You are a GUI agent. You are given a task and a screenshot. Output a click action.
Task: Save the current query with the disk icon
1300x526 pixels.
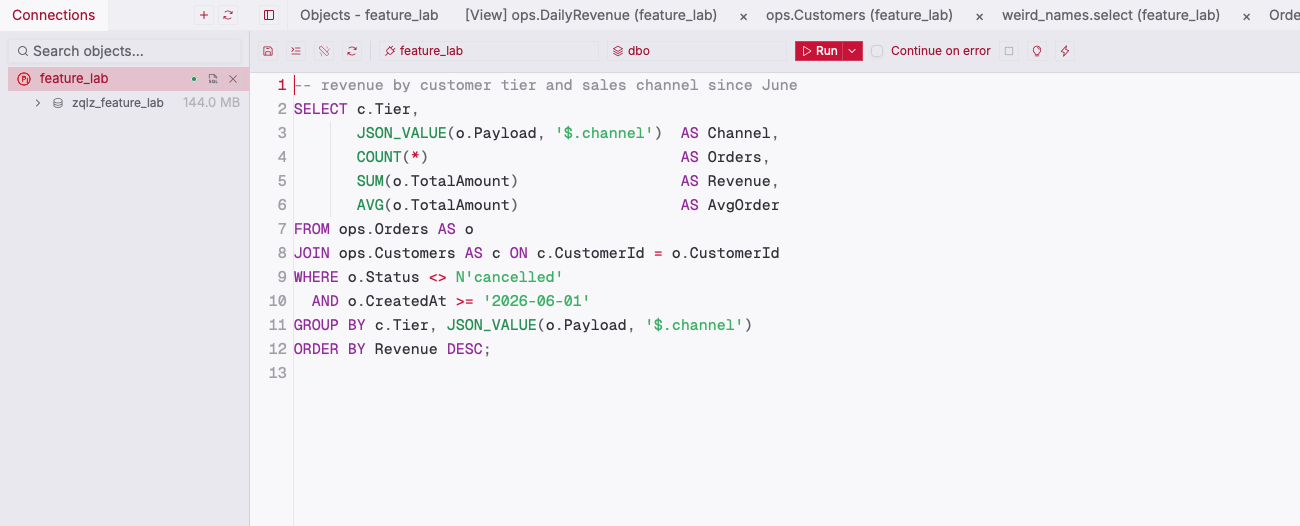(267, 51)
